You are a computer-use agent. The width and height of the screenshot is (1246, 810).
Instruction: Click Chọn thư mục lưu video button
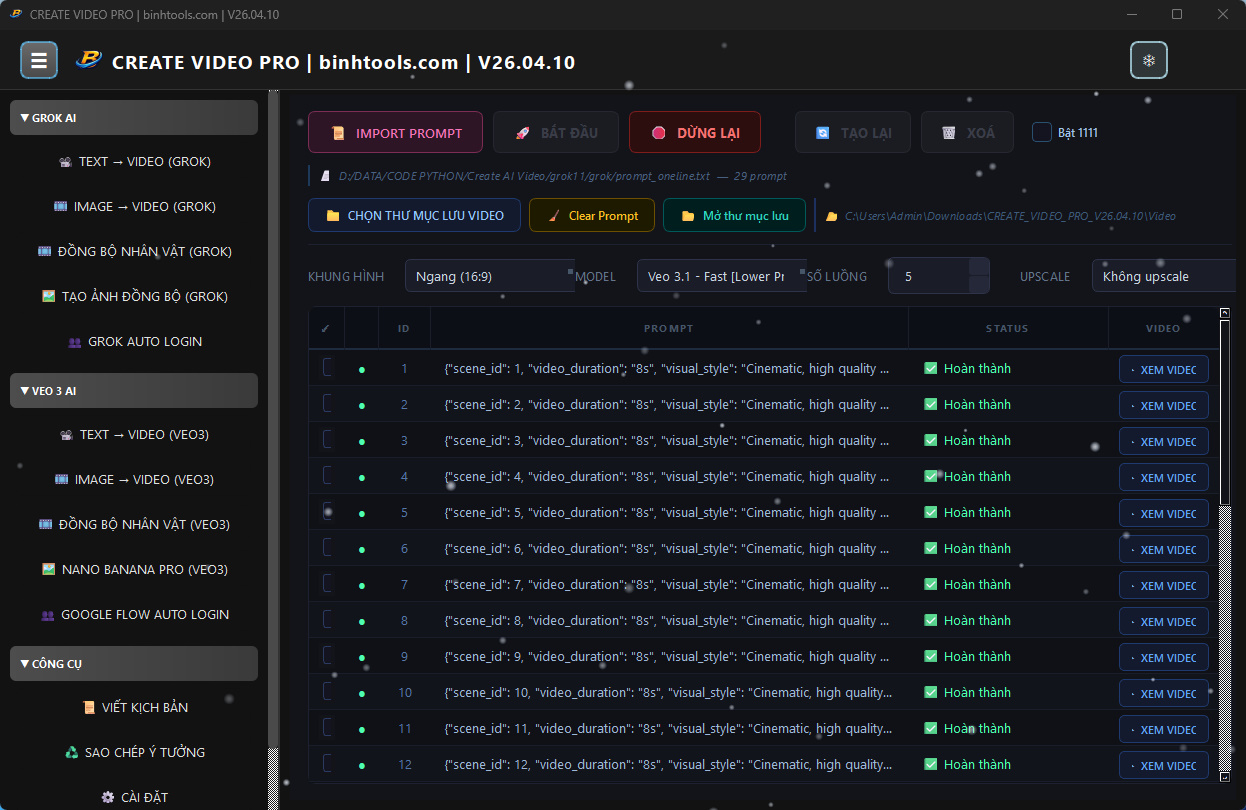pos(414,216)
